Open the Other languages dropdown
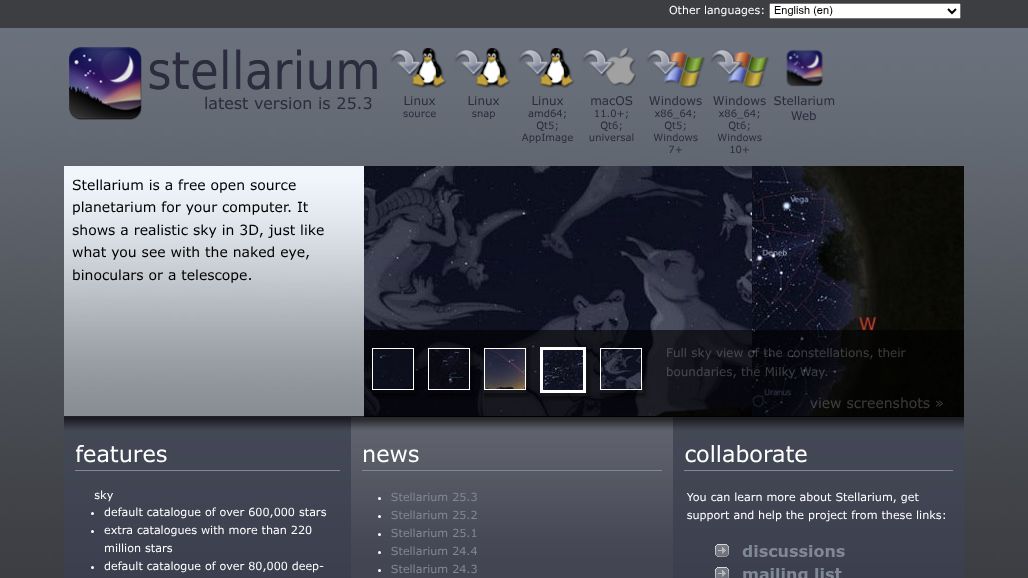Screen dimensions: 1028x578 [x=864, y=10]
